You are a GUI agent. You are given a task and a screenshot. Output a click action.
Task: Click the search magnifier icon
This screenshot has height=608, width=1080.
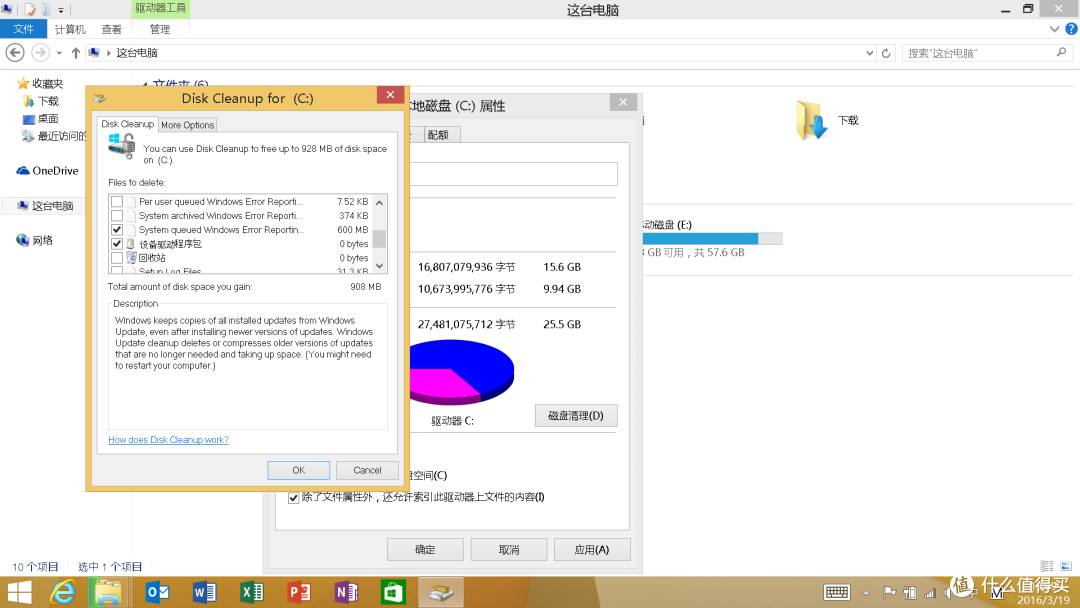tap(1061, 52)
